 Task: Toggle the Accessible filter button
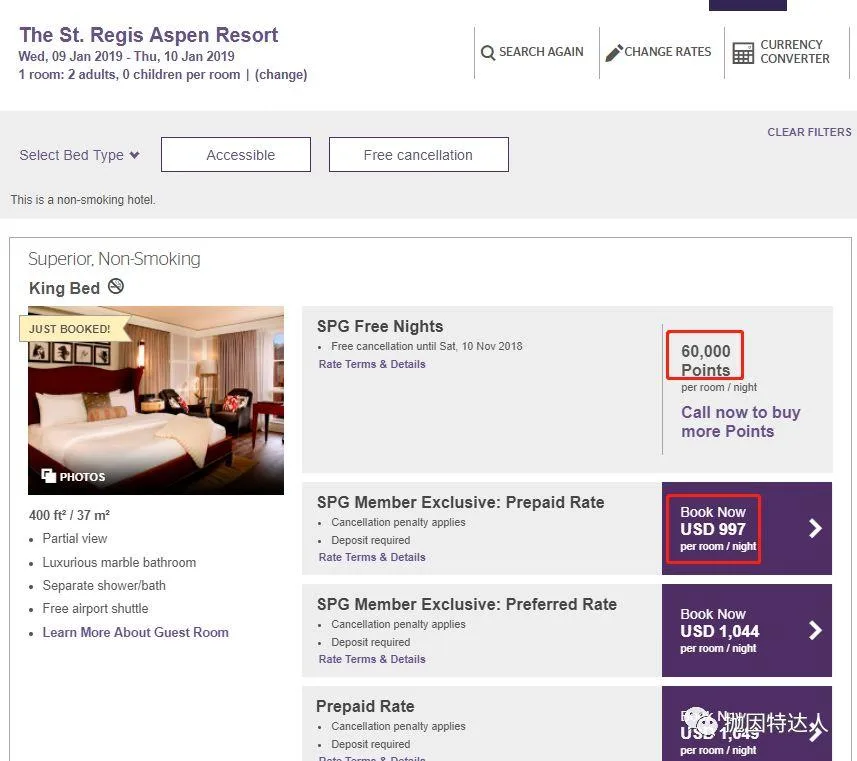[236, 155]
